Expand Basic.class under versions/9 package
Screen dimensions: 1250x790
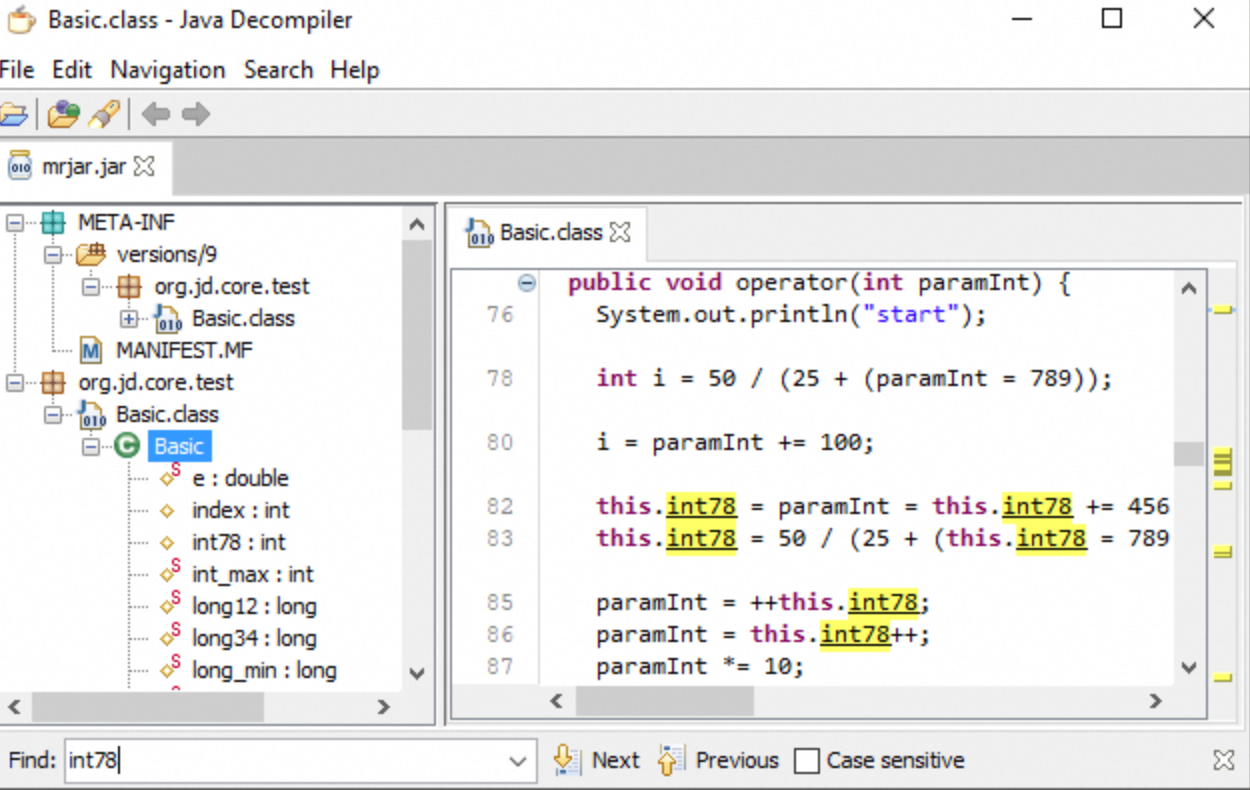point(128,318)
